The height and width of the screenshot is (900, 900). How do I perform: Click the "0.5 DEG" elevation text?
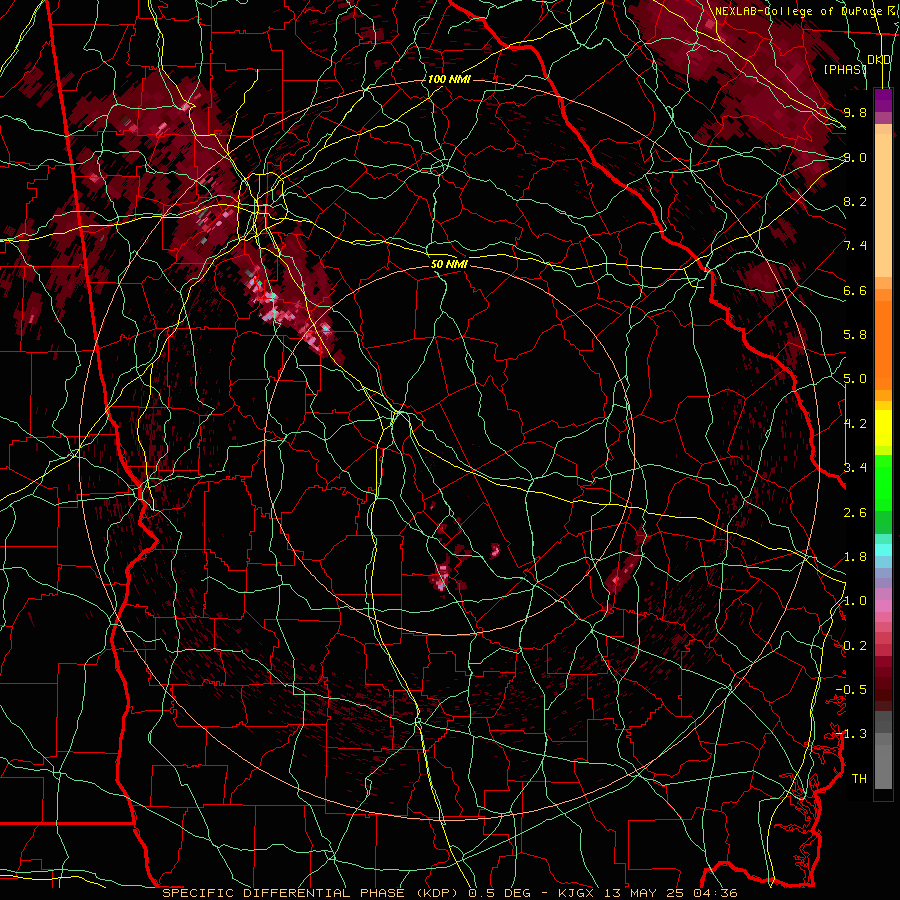pyautogui.click(x=497, y=893)
